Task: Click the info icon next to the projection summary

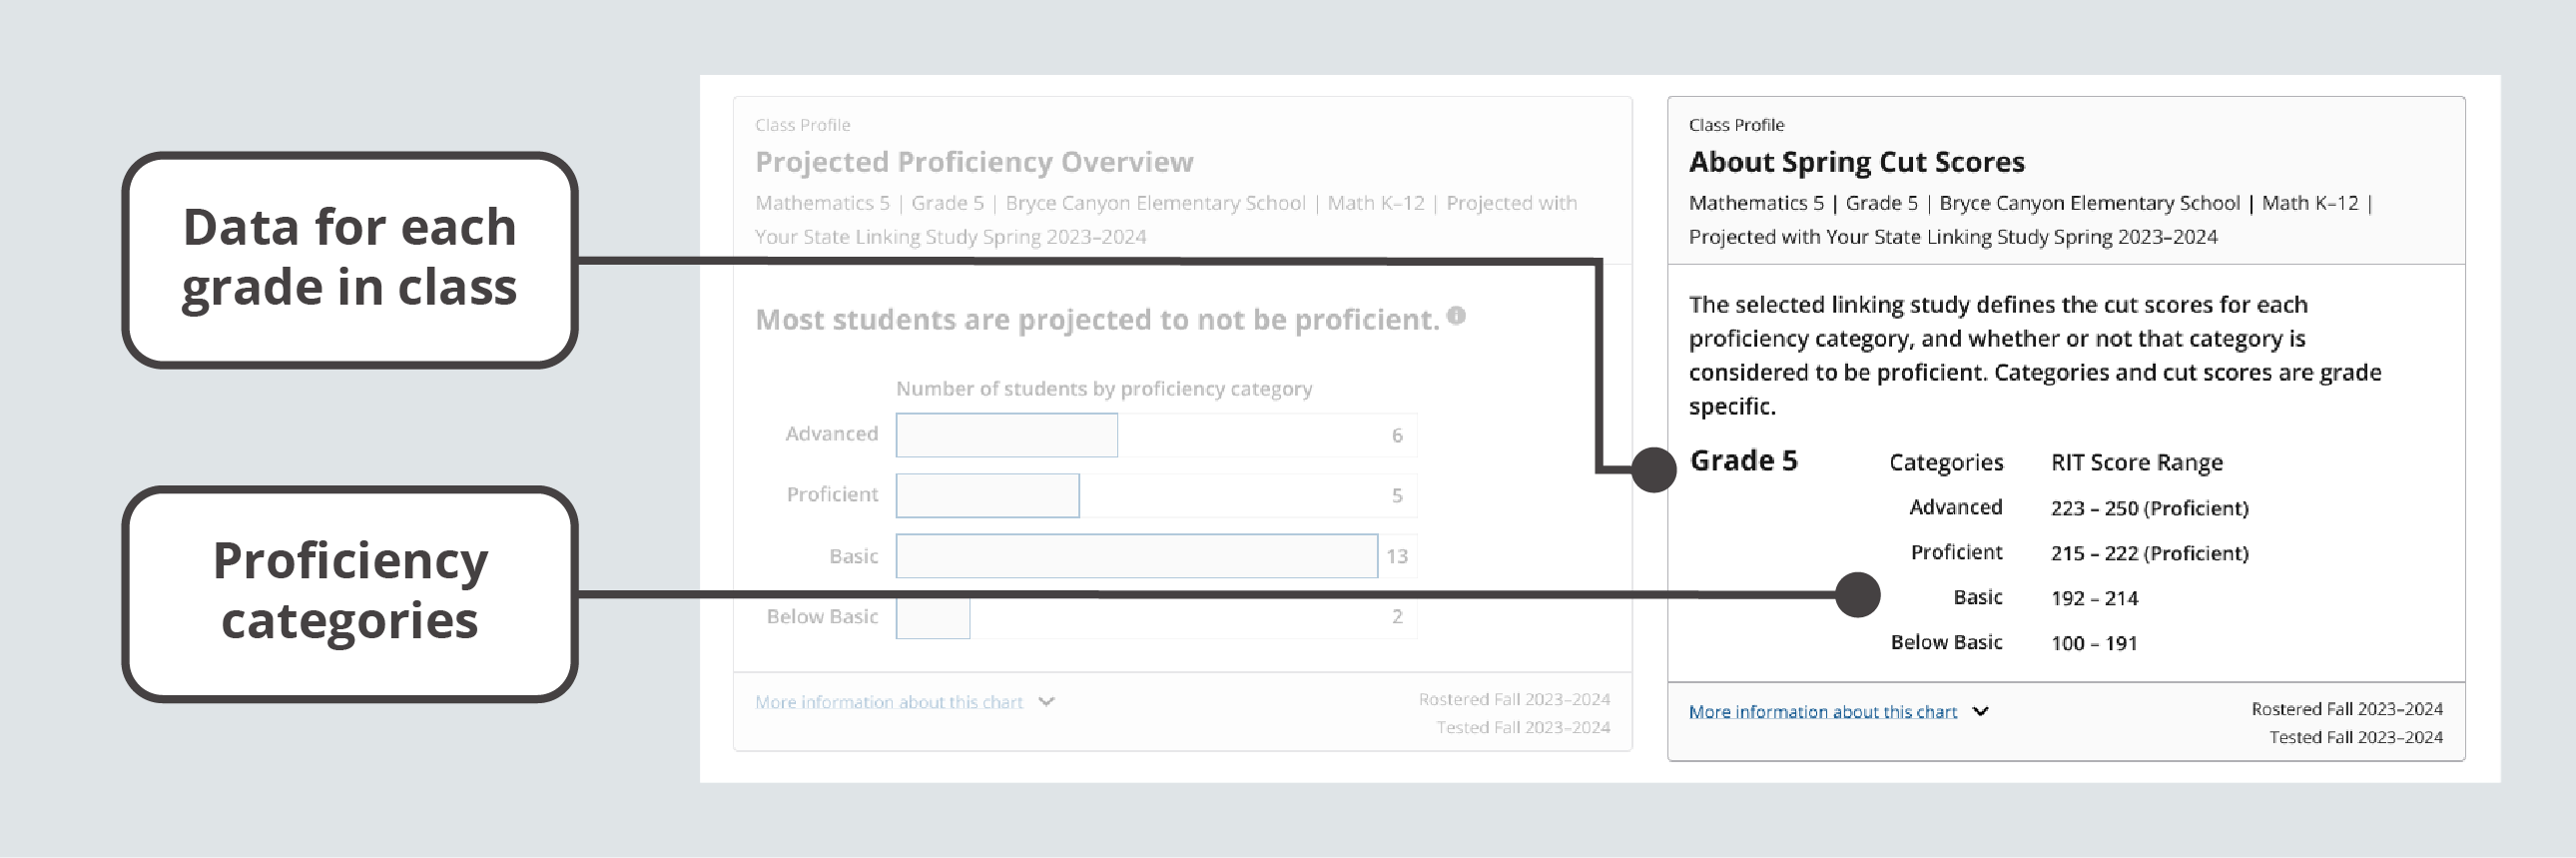Action: point(1456,316)
